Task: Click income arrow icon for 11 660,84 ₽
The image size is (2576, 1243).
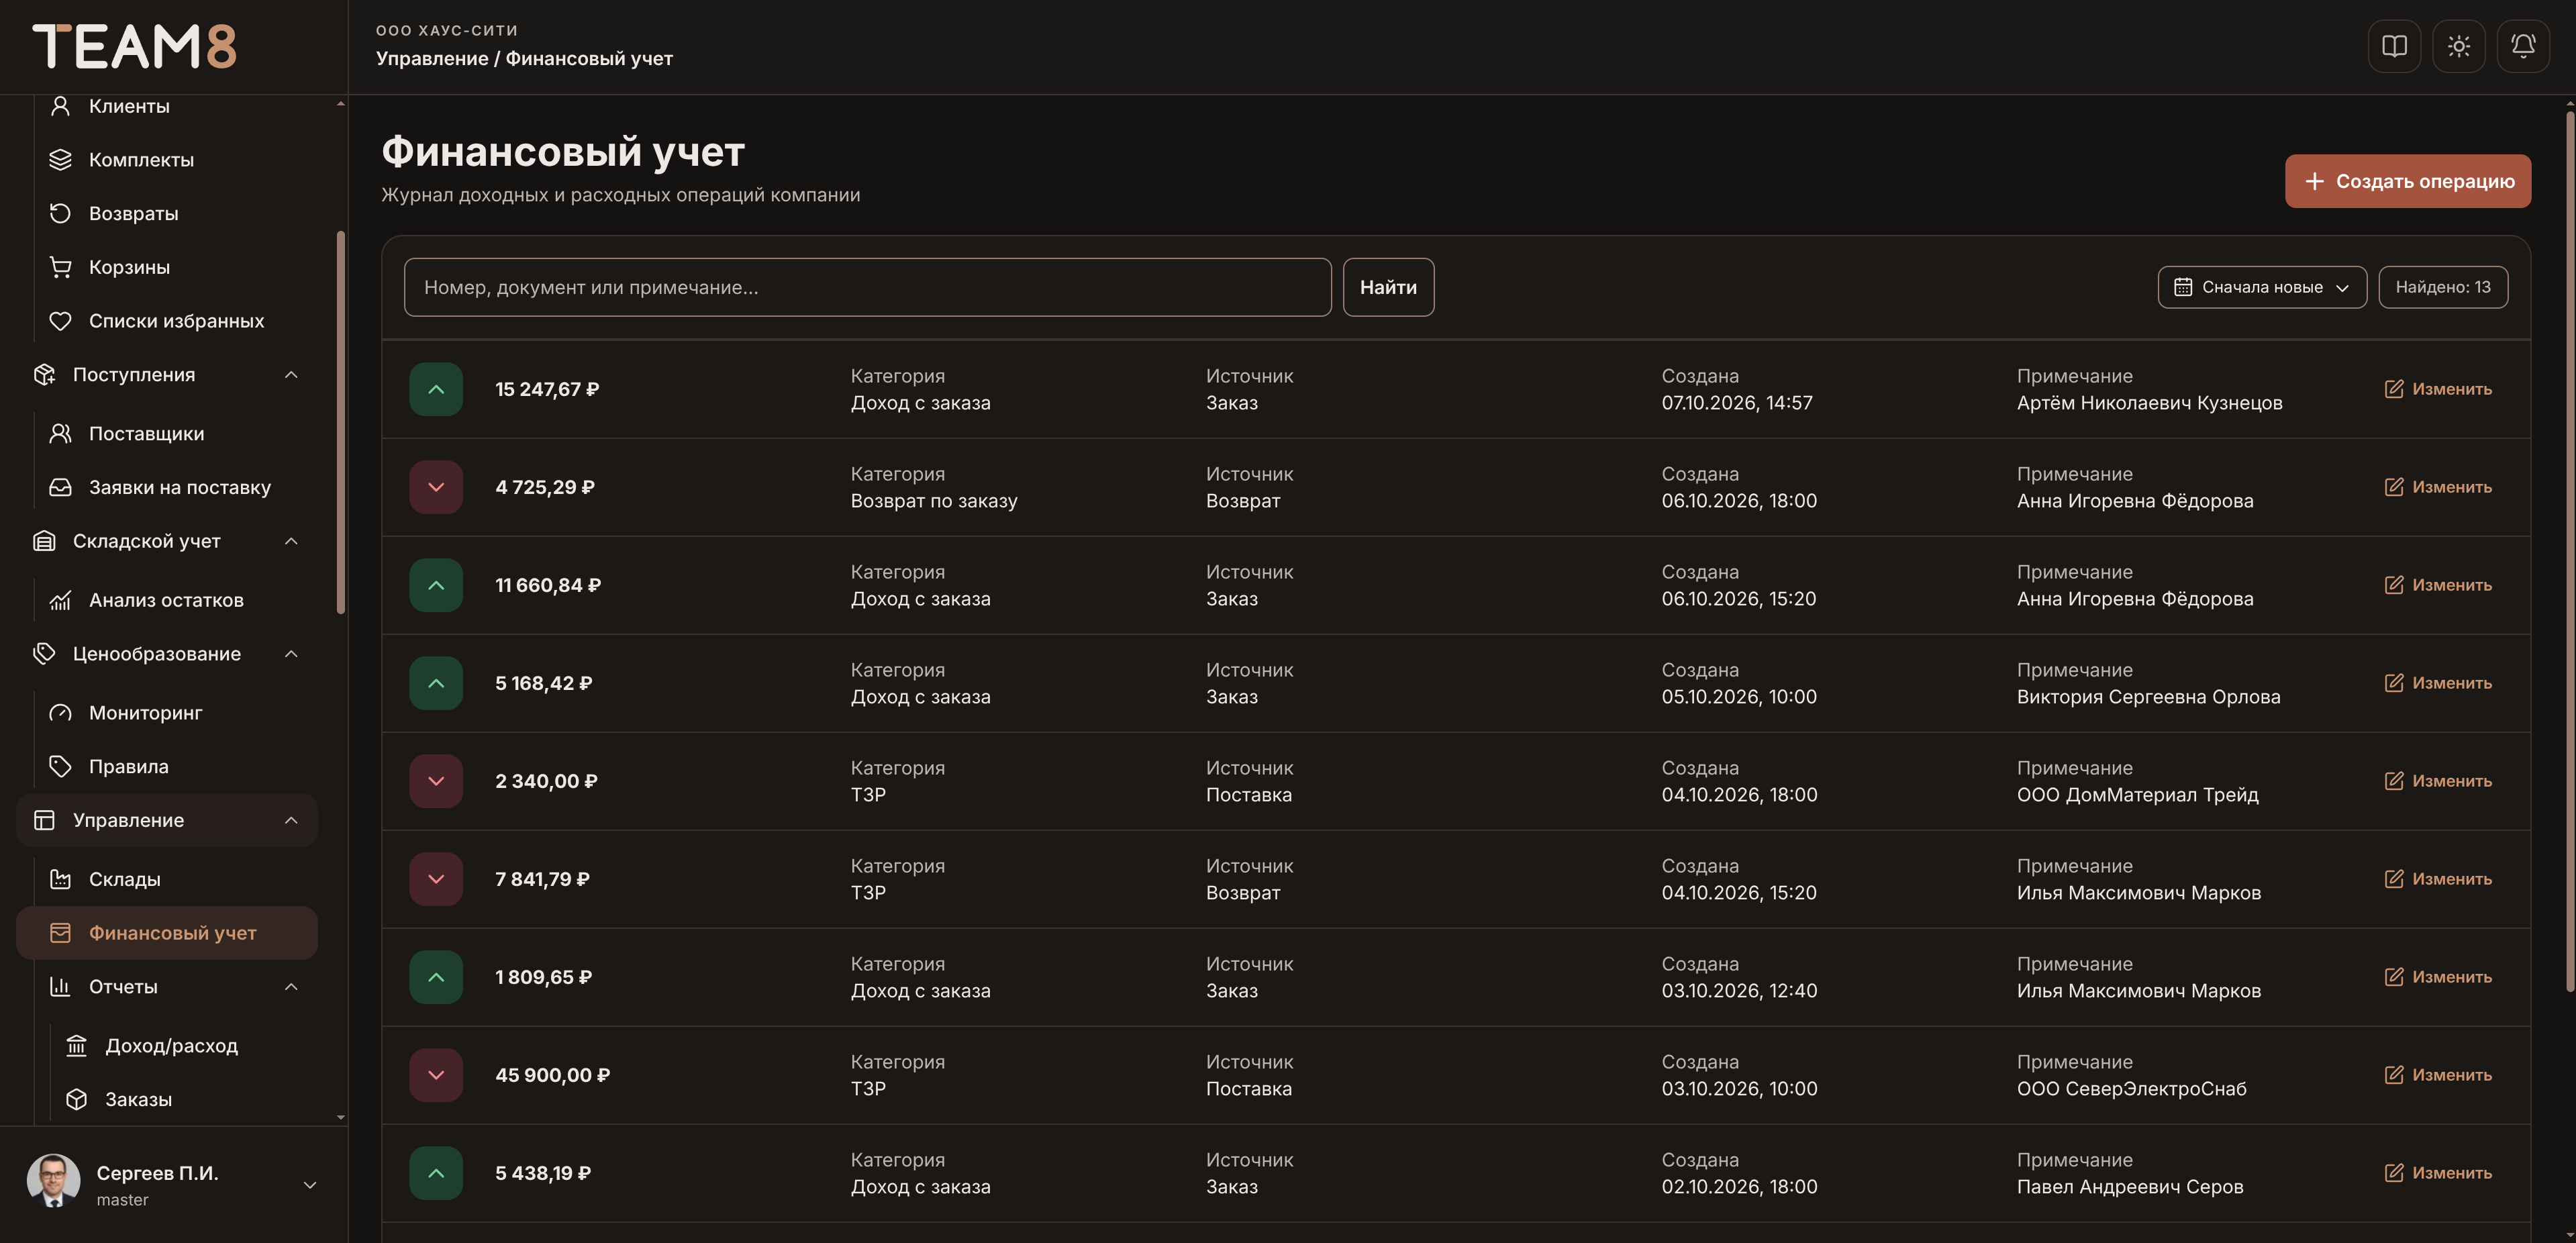Action: click(x=436, y=586)
